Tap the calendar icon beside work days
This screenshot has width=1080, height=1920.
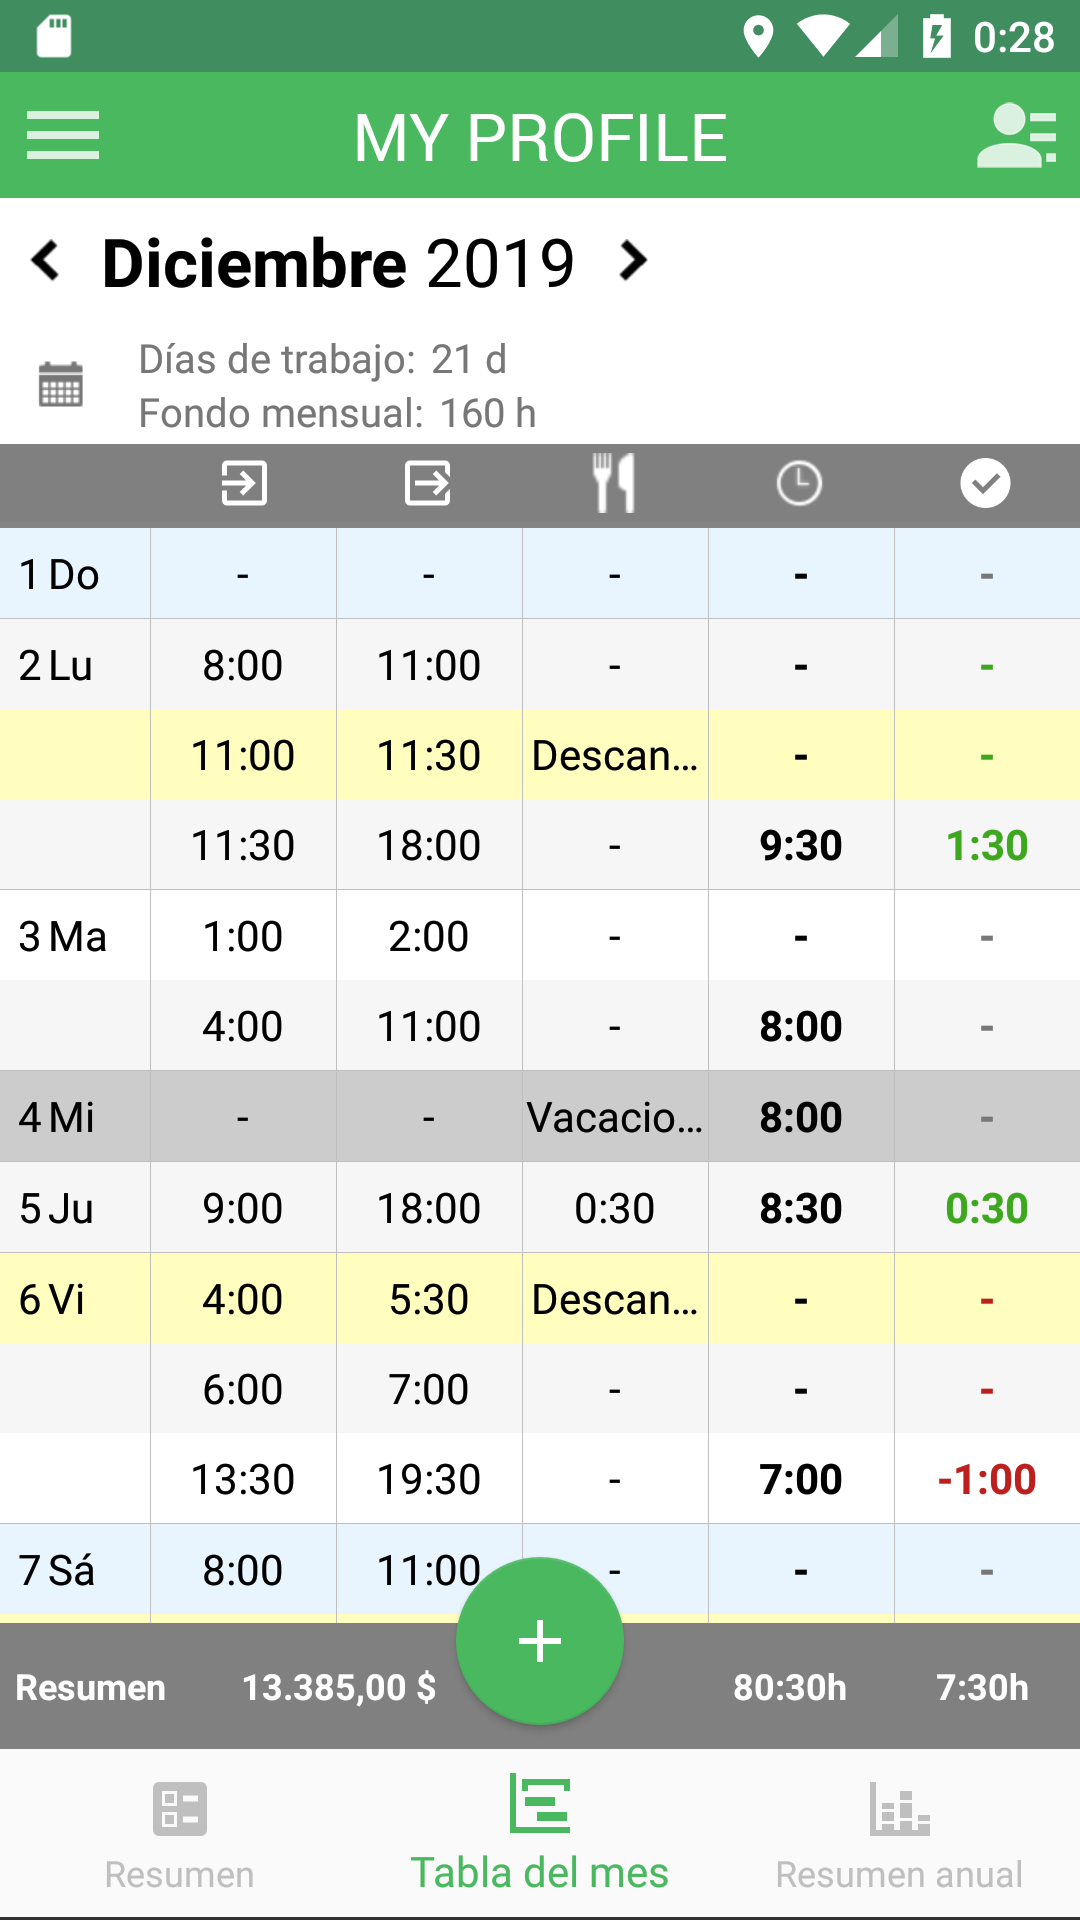coord(60,384)
